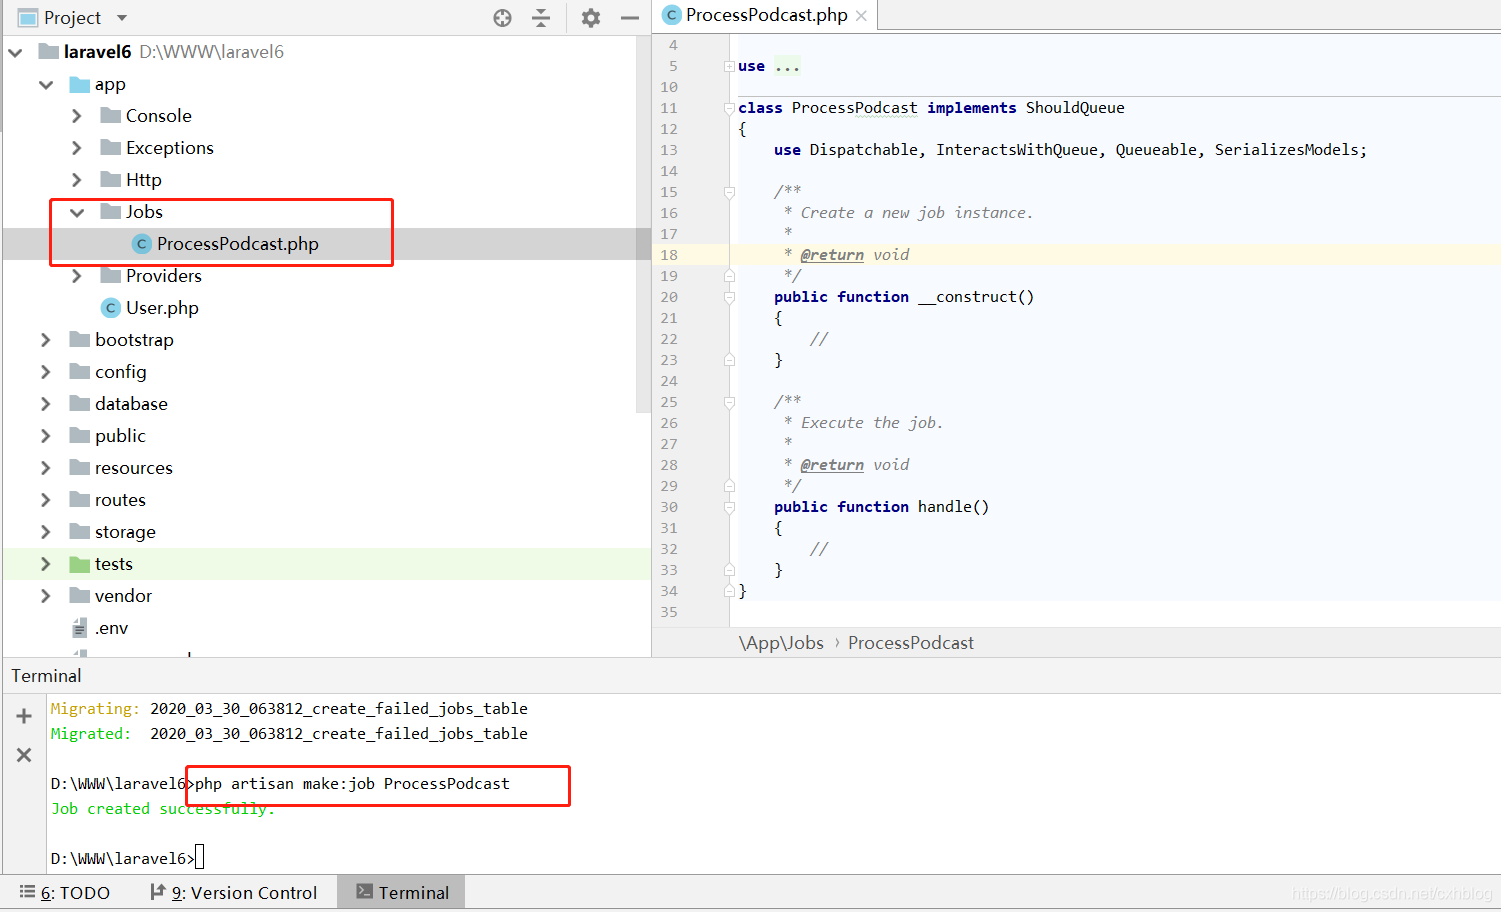Viewport: 1501px width, 912px height.
Task: Hide the Project panel with minus icon
Action: [x=629, y=17]
